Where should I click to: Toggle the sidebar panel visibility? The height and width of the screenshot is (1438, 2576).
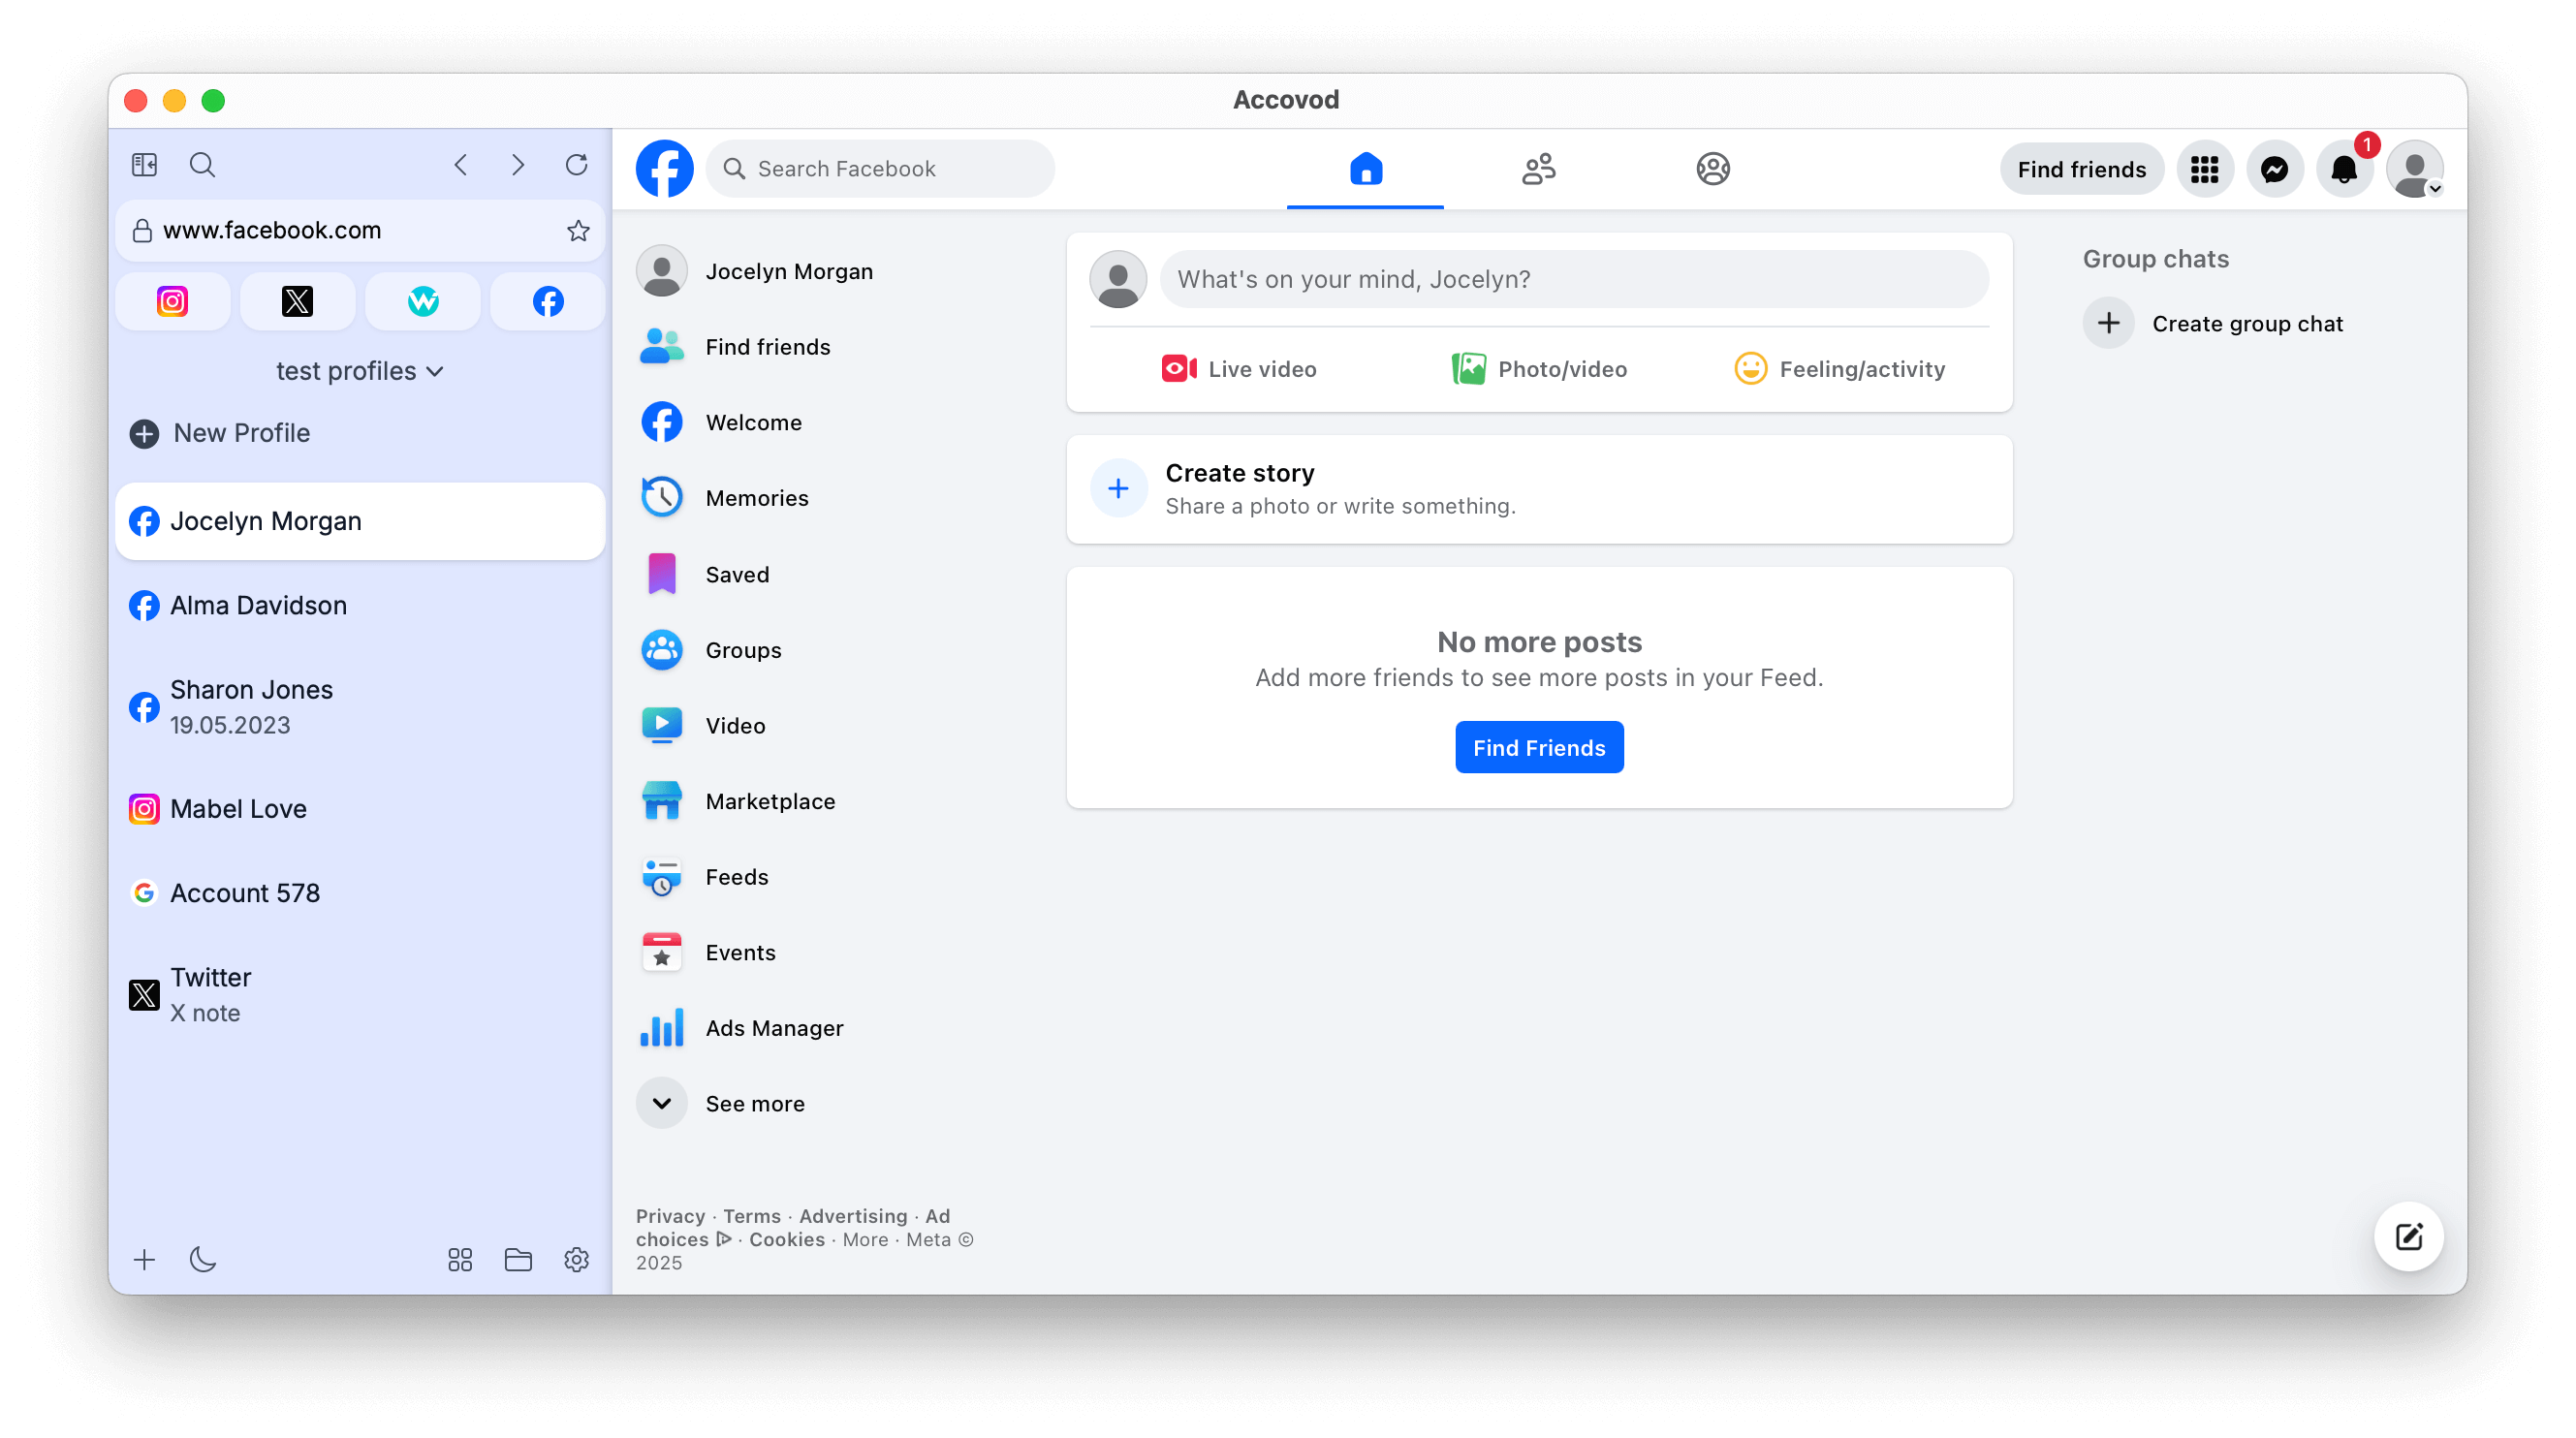click(144, 165)
